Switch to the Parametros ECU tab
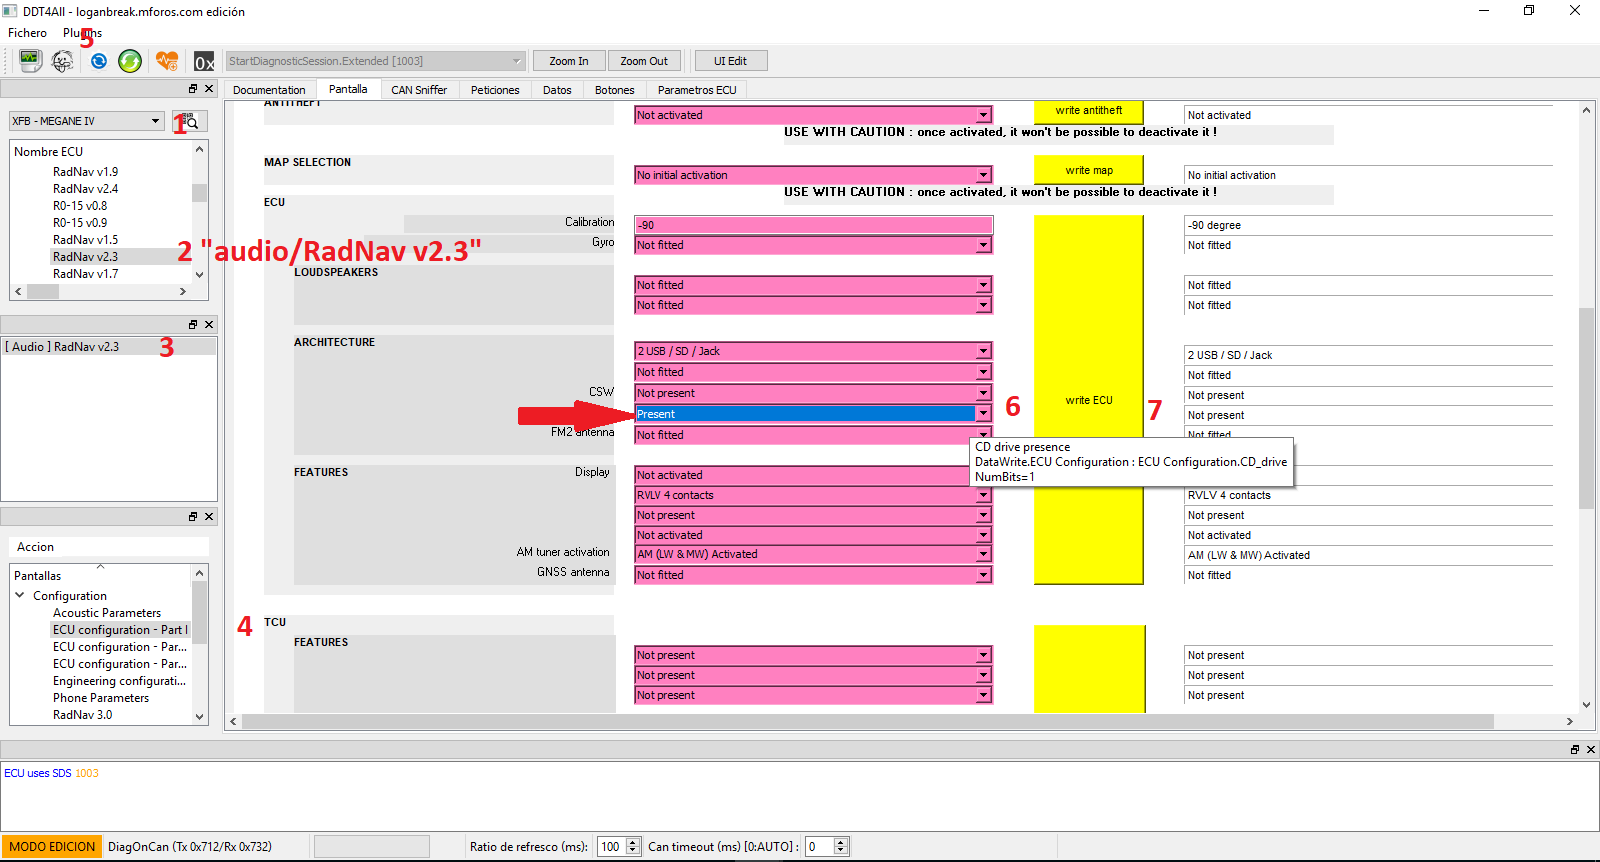Viewport: 1600px width, 862px height. coord(697,90)
